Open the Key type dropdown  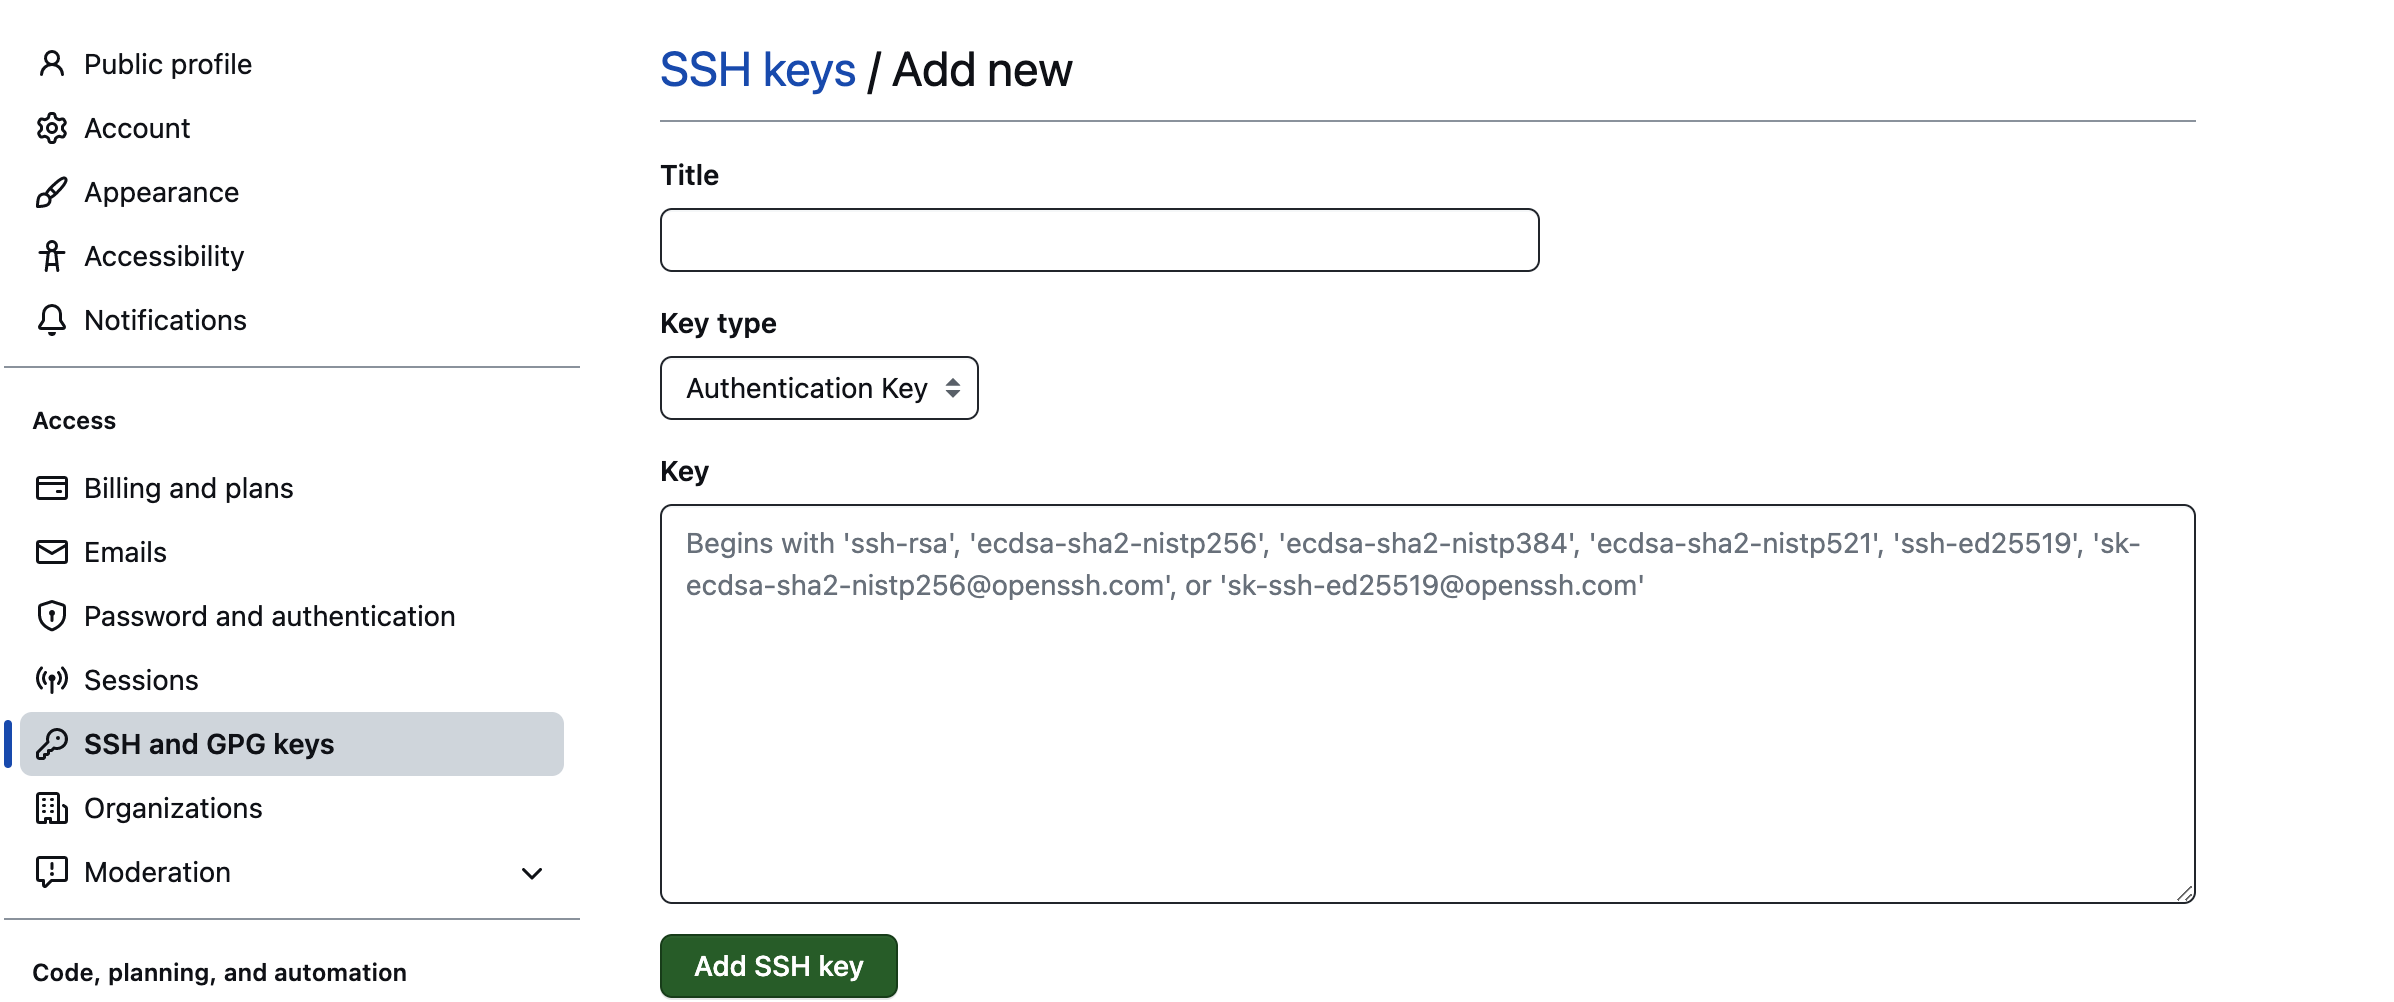[x=818, y=388]
